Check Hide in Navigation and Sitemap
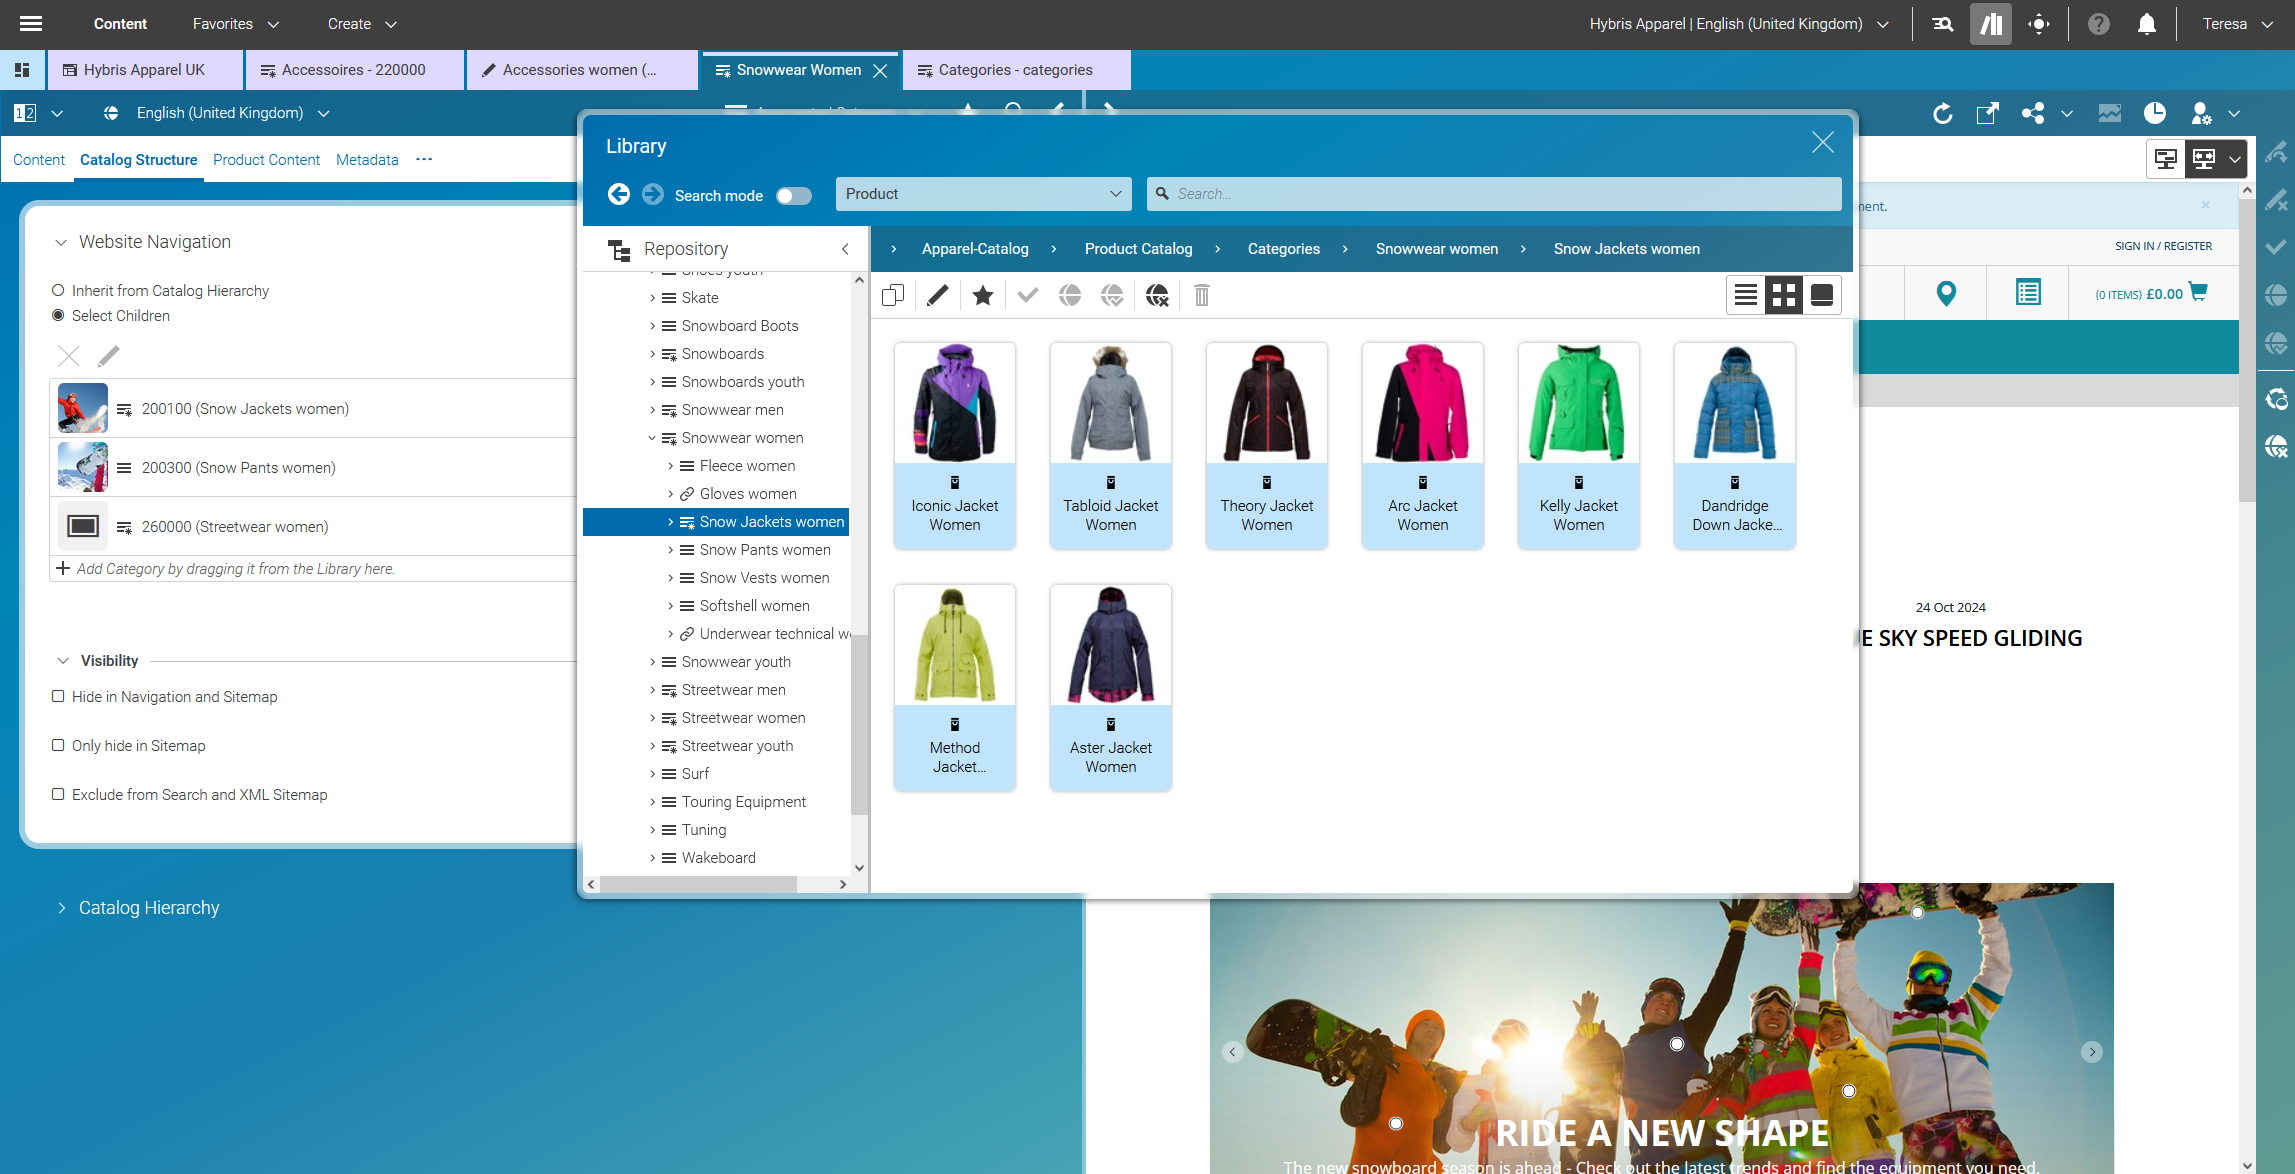The height and width of the screenshot is (1174, 2295). pos(58,696)
